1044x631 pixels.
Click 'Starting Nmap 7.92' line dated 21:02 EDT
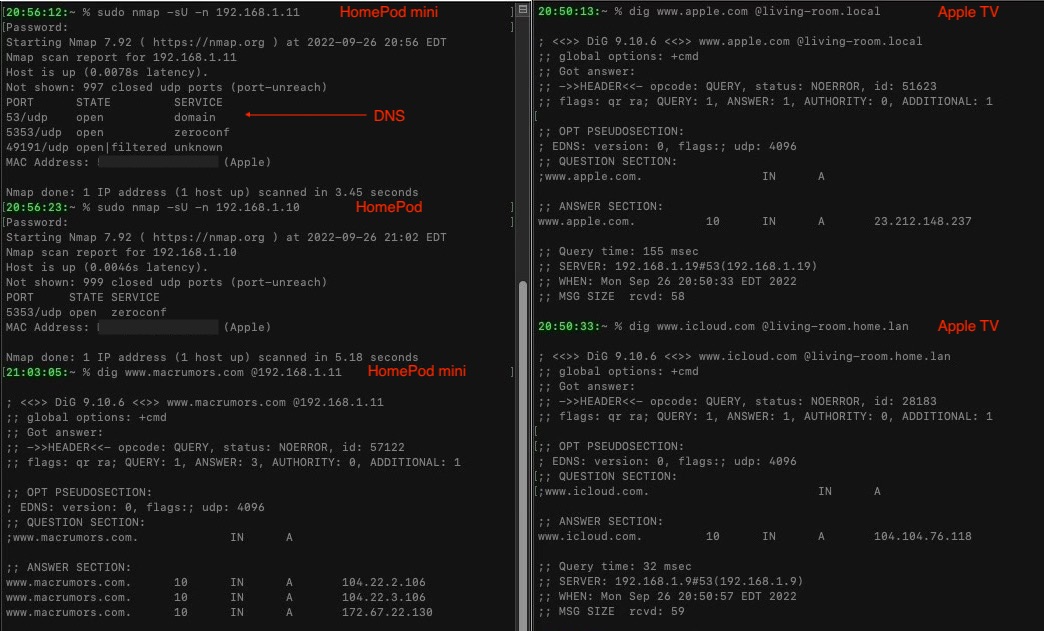pos(226,237)
